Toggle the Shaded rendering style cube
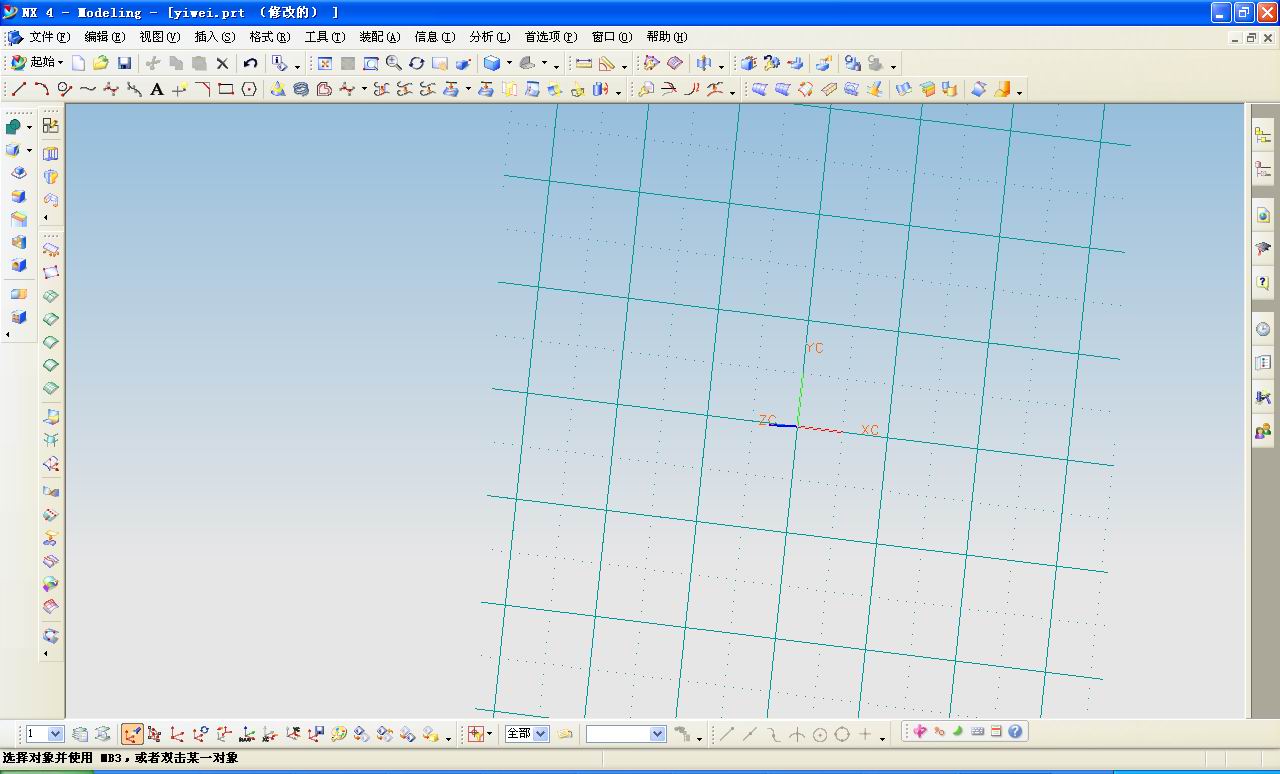Viewport: 1280px width, 774px height. tap(492, 63)
